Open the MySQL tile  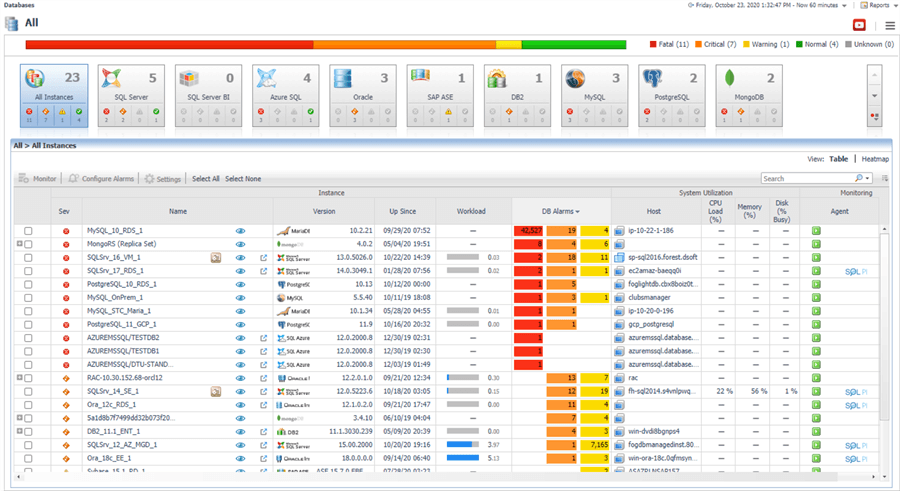click(595, 95)
